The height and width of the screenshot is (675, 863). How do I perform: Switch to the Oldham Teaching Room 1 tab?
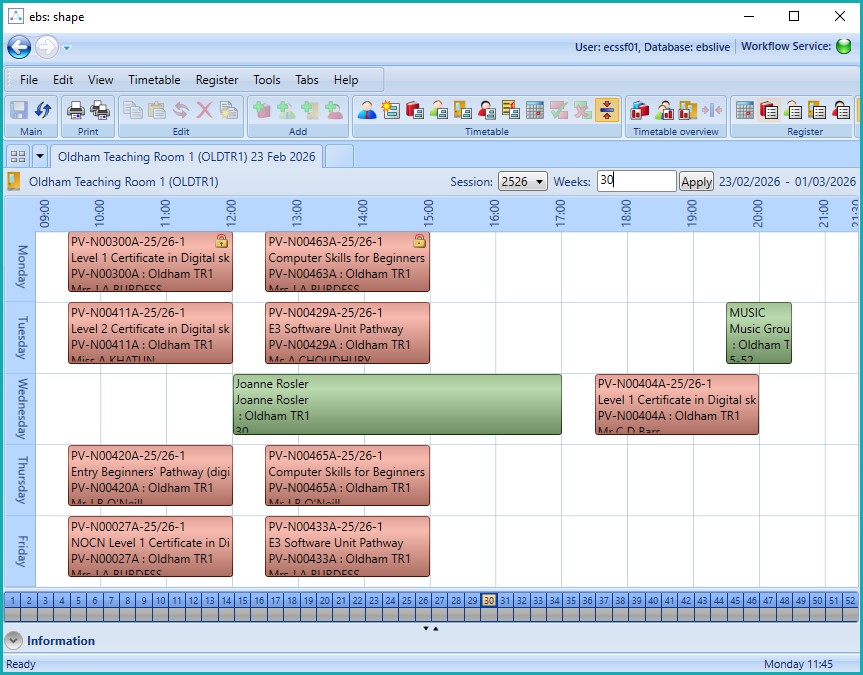186,157
